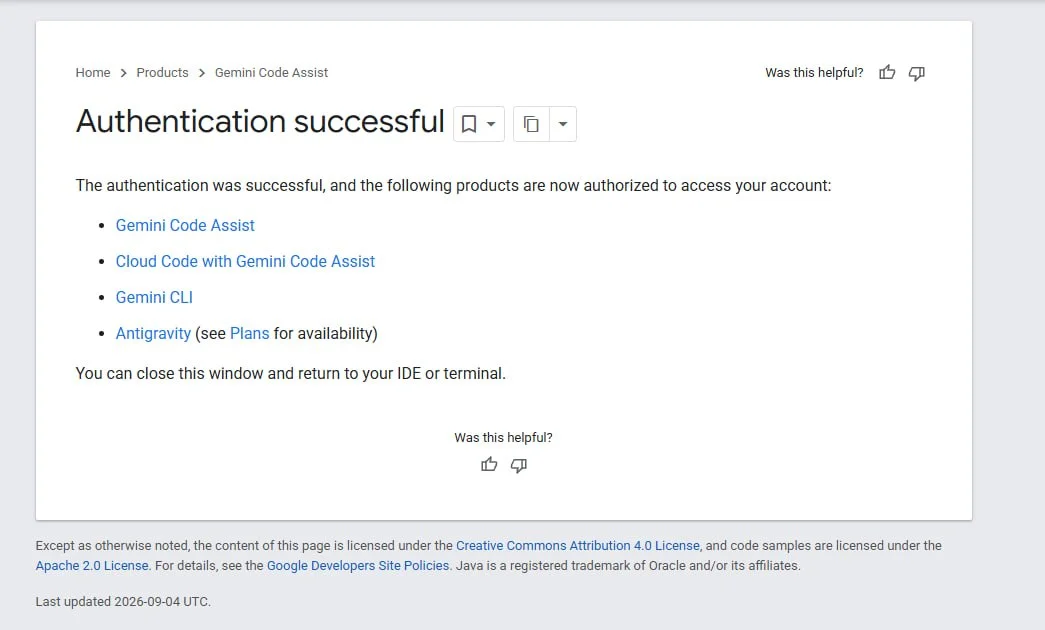Open Cloud Code with Gemini Code Assist link
1045x630 pixels.
245,261
